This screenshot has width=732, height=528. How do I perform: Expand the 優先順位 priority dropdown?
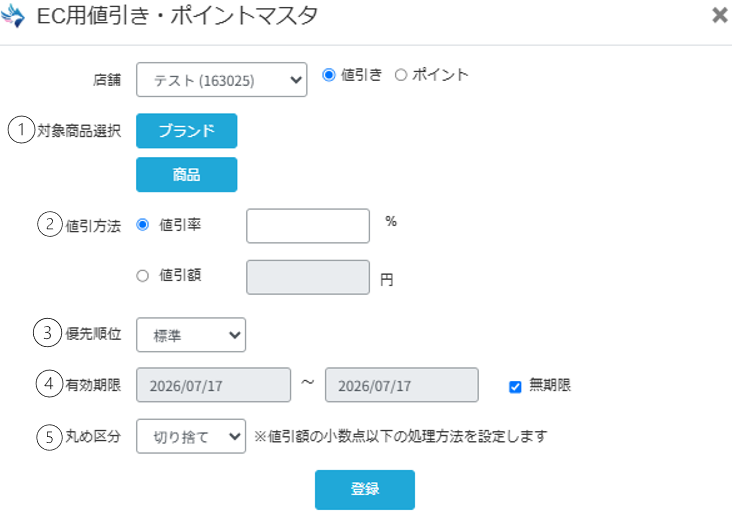190,335
